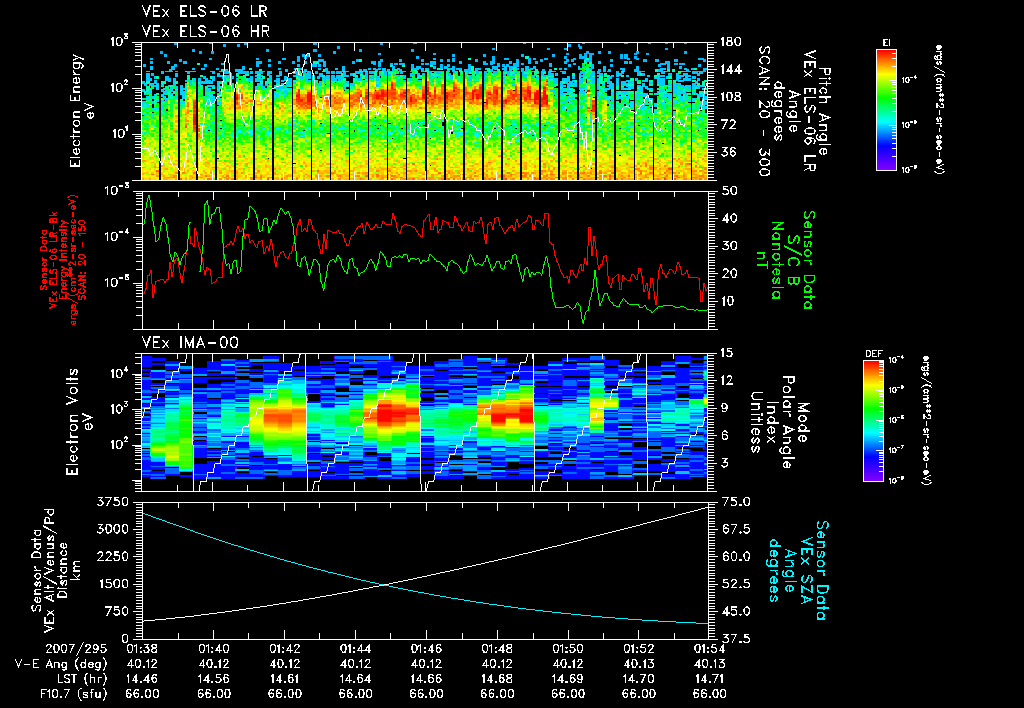1024x708 pixels.
Task: Click the LST value "14.69"
Action: click(x=568, y=679)
